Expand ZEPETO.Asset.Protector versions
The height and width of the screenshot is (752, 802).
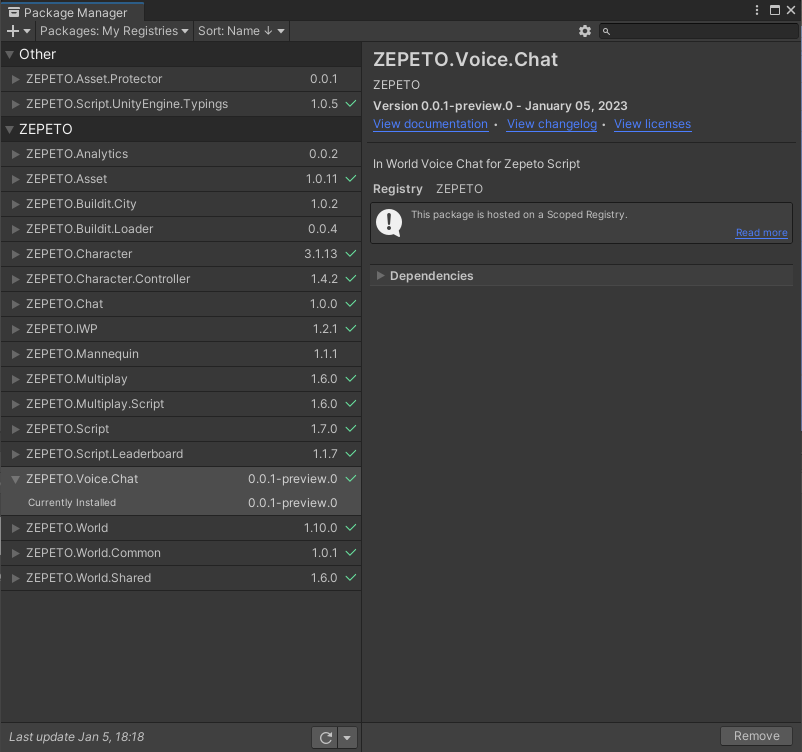click(15, 79)
